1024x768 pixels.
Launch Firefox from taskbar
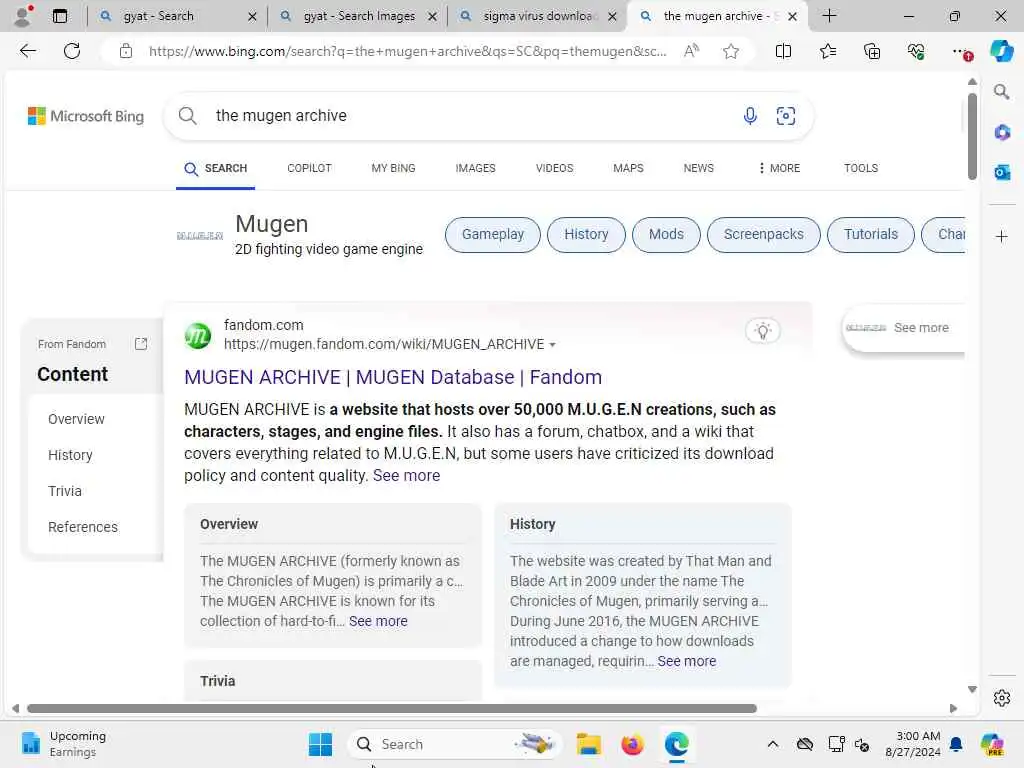(632, 744)
